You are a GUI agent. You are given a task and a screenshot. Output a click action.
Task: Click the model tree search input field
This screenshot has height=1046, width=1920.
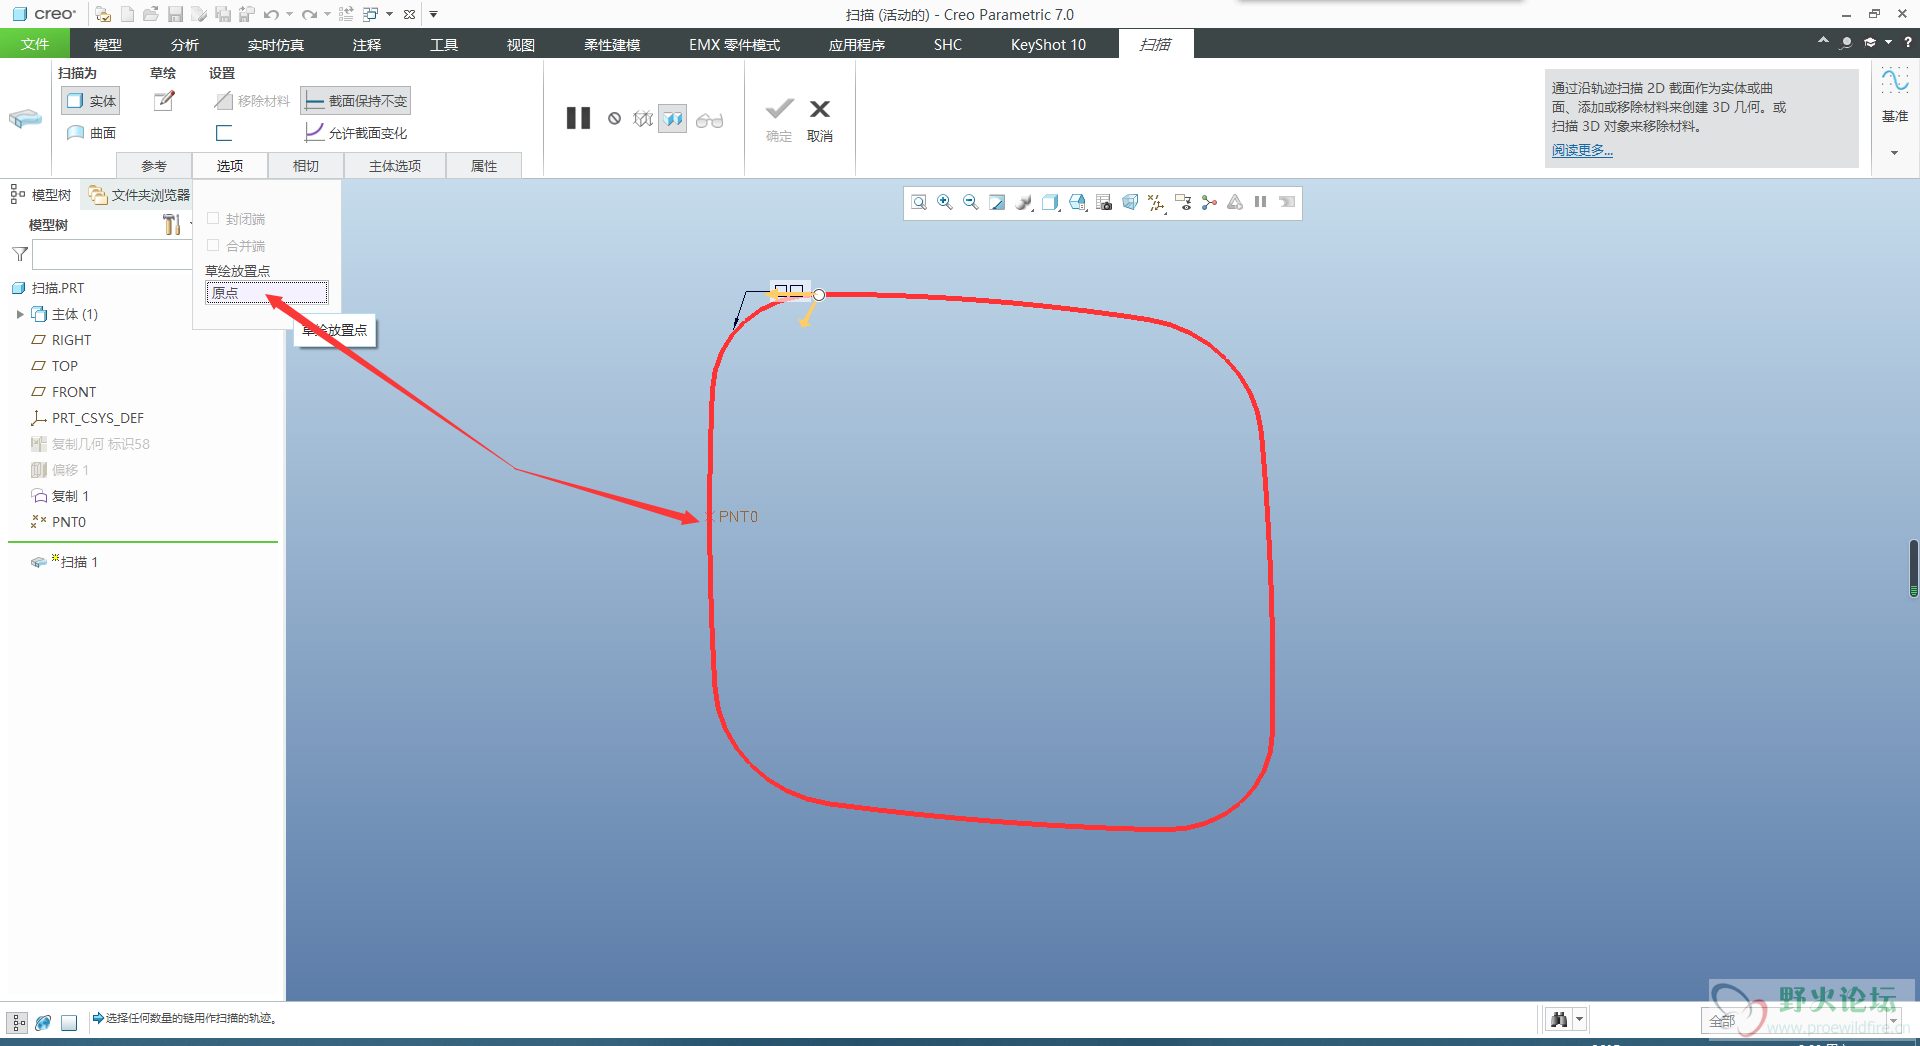click(111, 254)
